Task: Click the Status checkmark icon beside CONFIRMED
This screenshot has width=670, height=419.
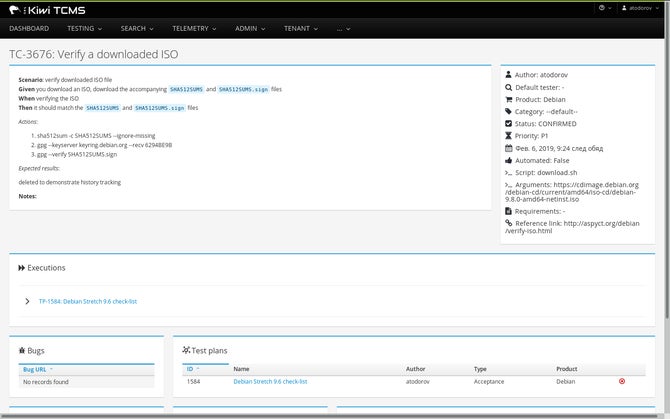Action: [508, 123]
